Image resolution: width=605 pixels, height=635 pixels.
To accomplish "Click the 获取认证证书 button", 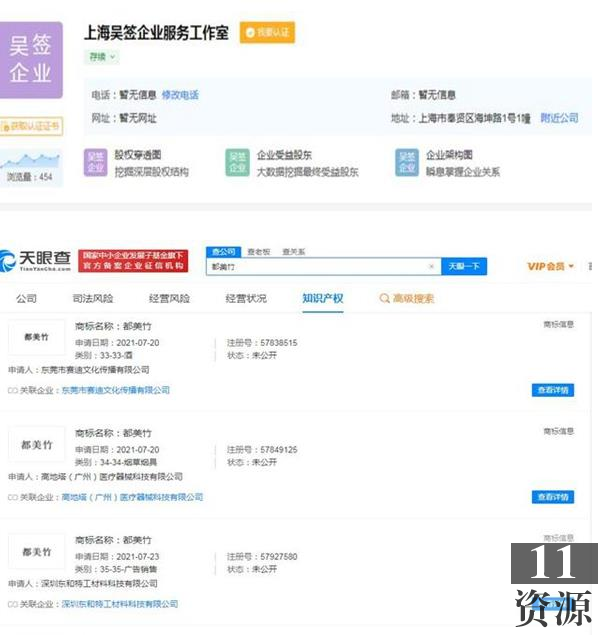I will pos(31,126).
